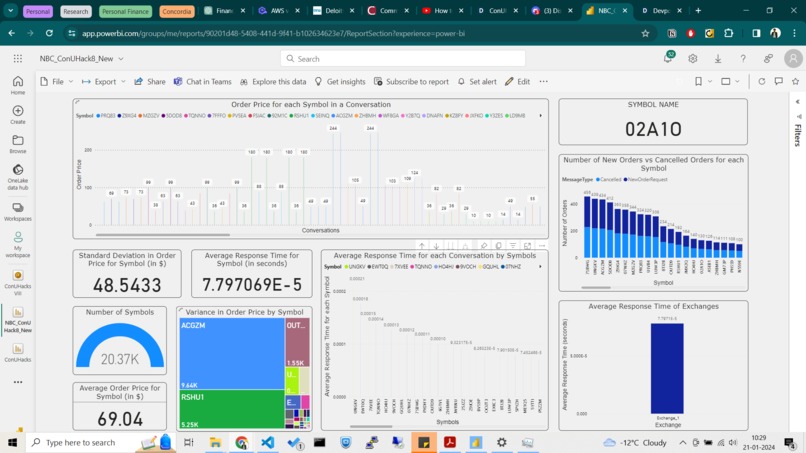Open the help question mark menu

click(743, 59)
